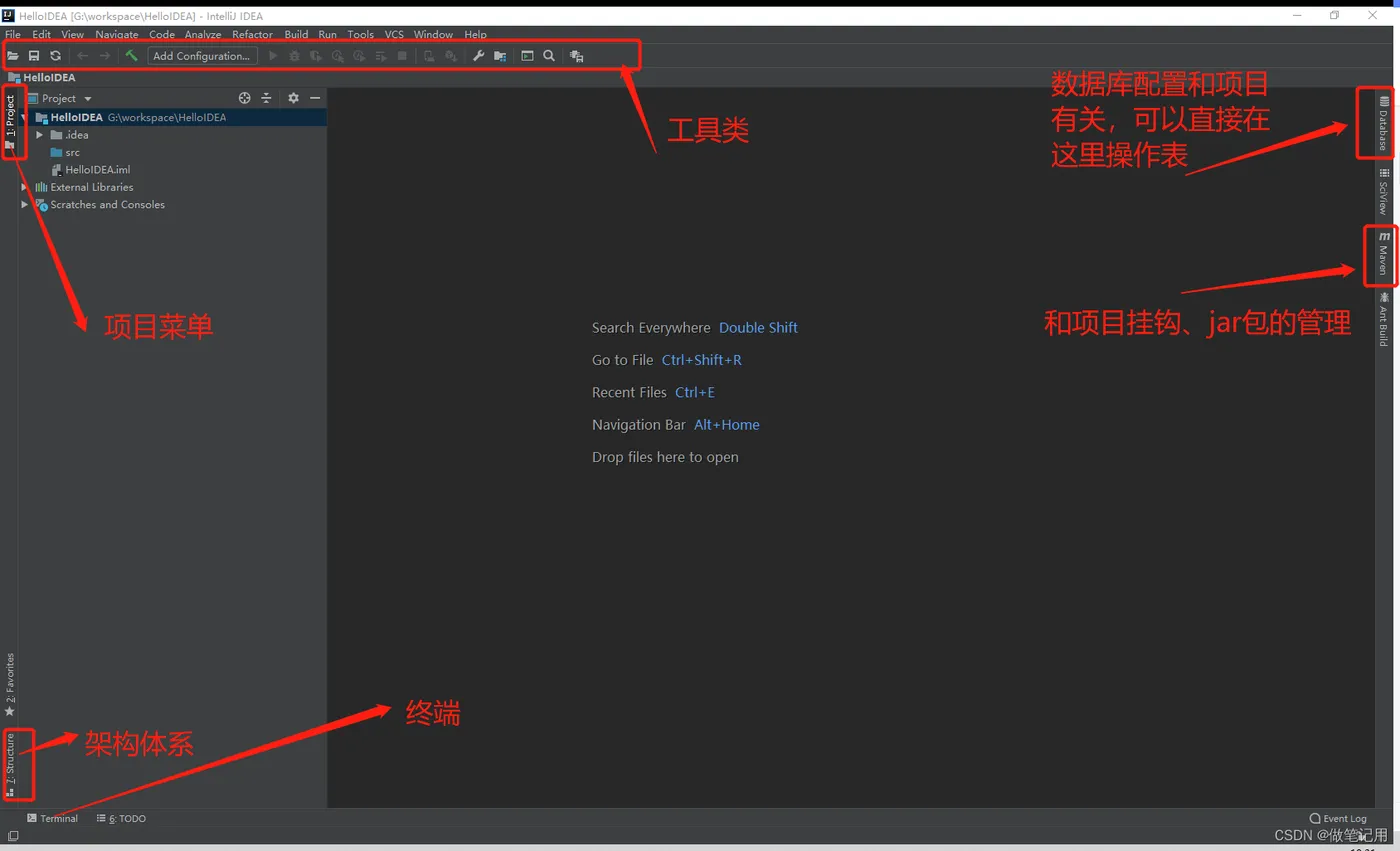
Task: Click the Back navigation arrow
Action: pyautogui.click(x=83, y=56)
